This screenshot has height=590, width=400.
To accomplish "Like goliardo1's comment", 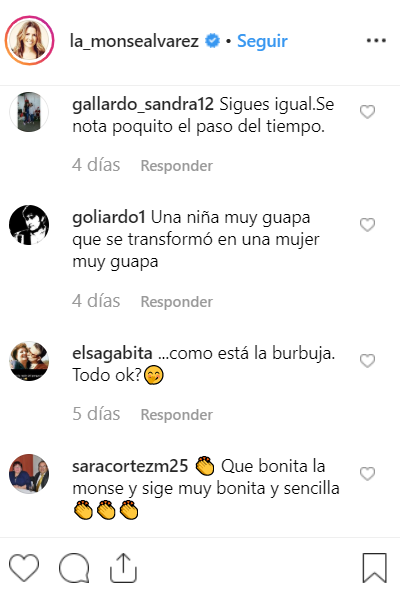I will point(367,225).
